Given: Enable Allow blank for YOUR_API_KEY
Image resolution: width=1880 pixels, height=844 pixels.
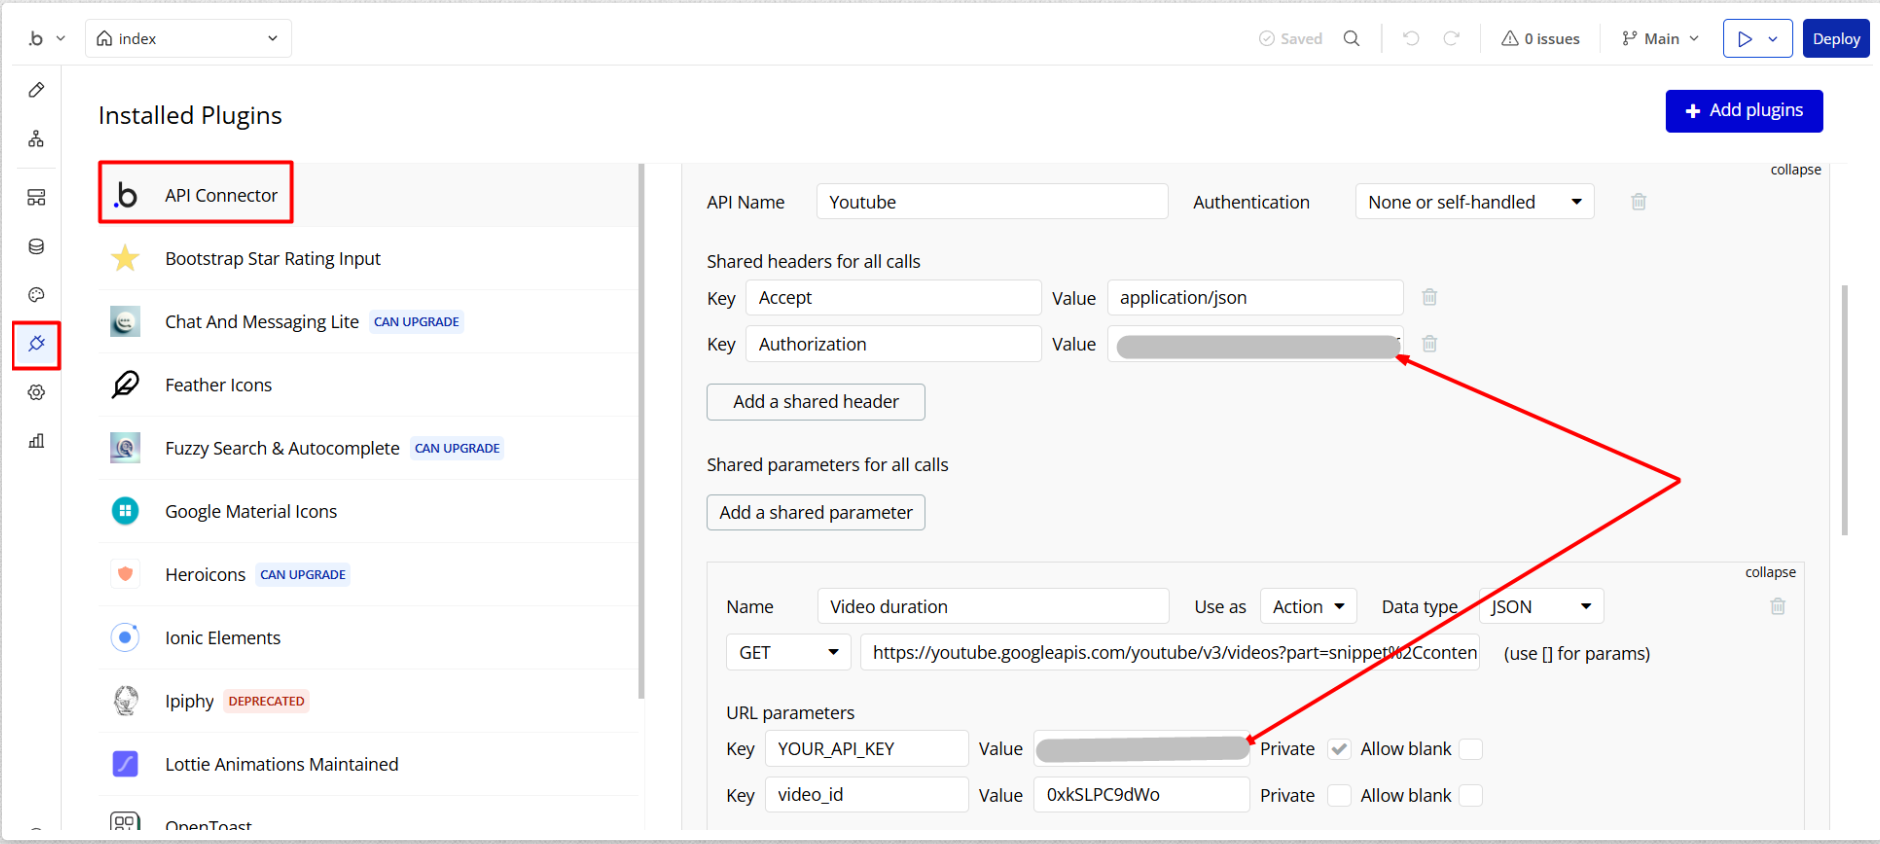Looking at the screenshot, I should click(1470, 749).
